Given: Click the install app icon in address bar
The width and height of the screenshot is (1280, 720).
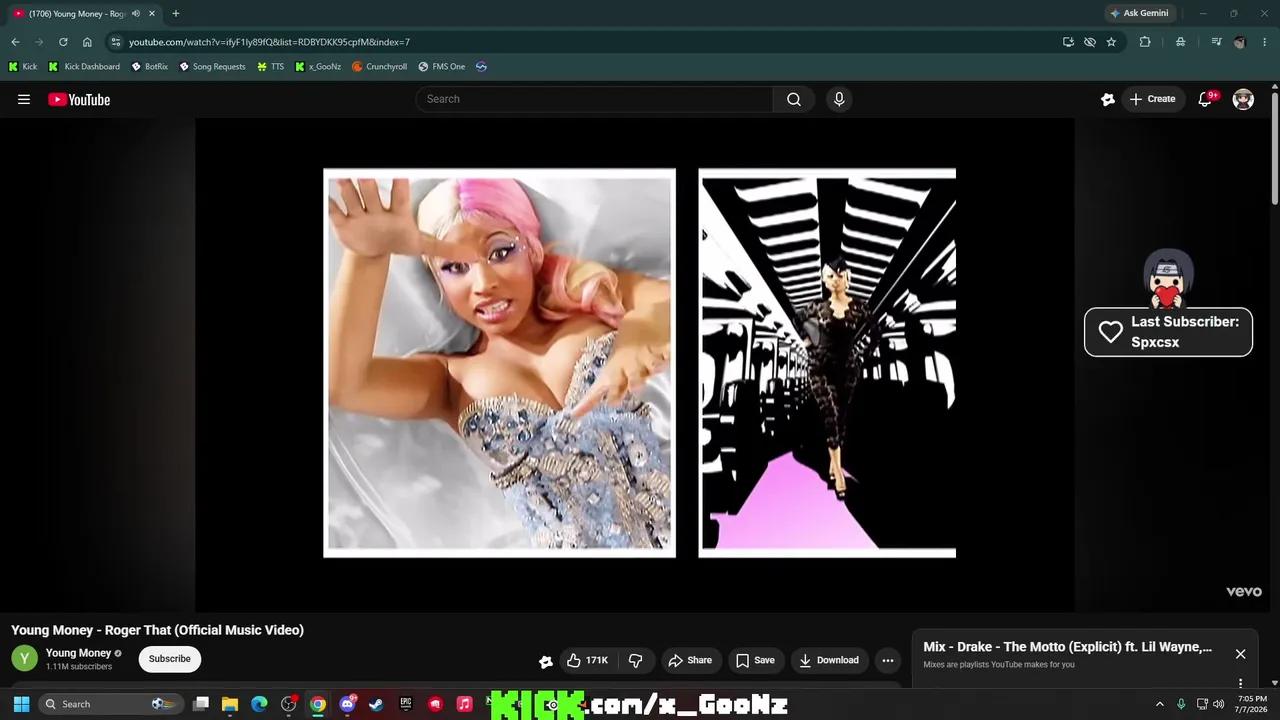Looking at the screenshot, I should pyautogui.click(x=1068, y=42).
